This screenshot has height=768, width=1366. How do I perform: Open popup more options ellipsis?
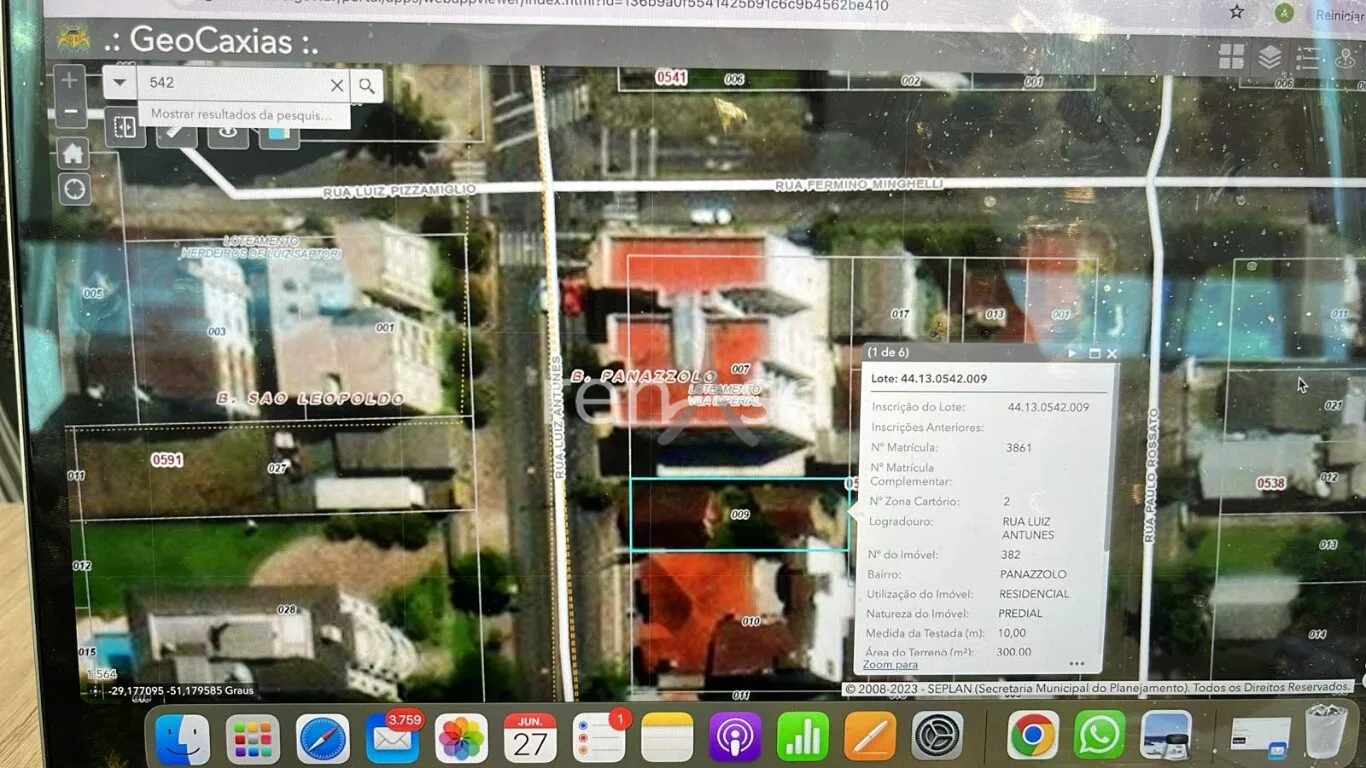pos(1076,663)
